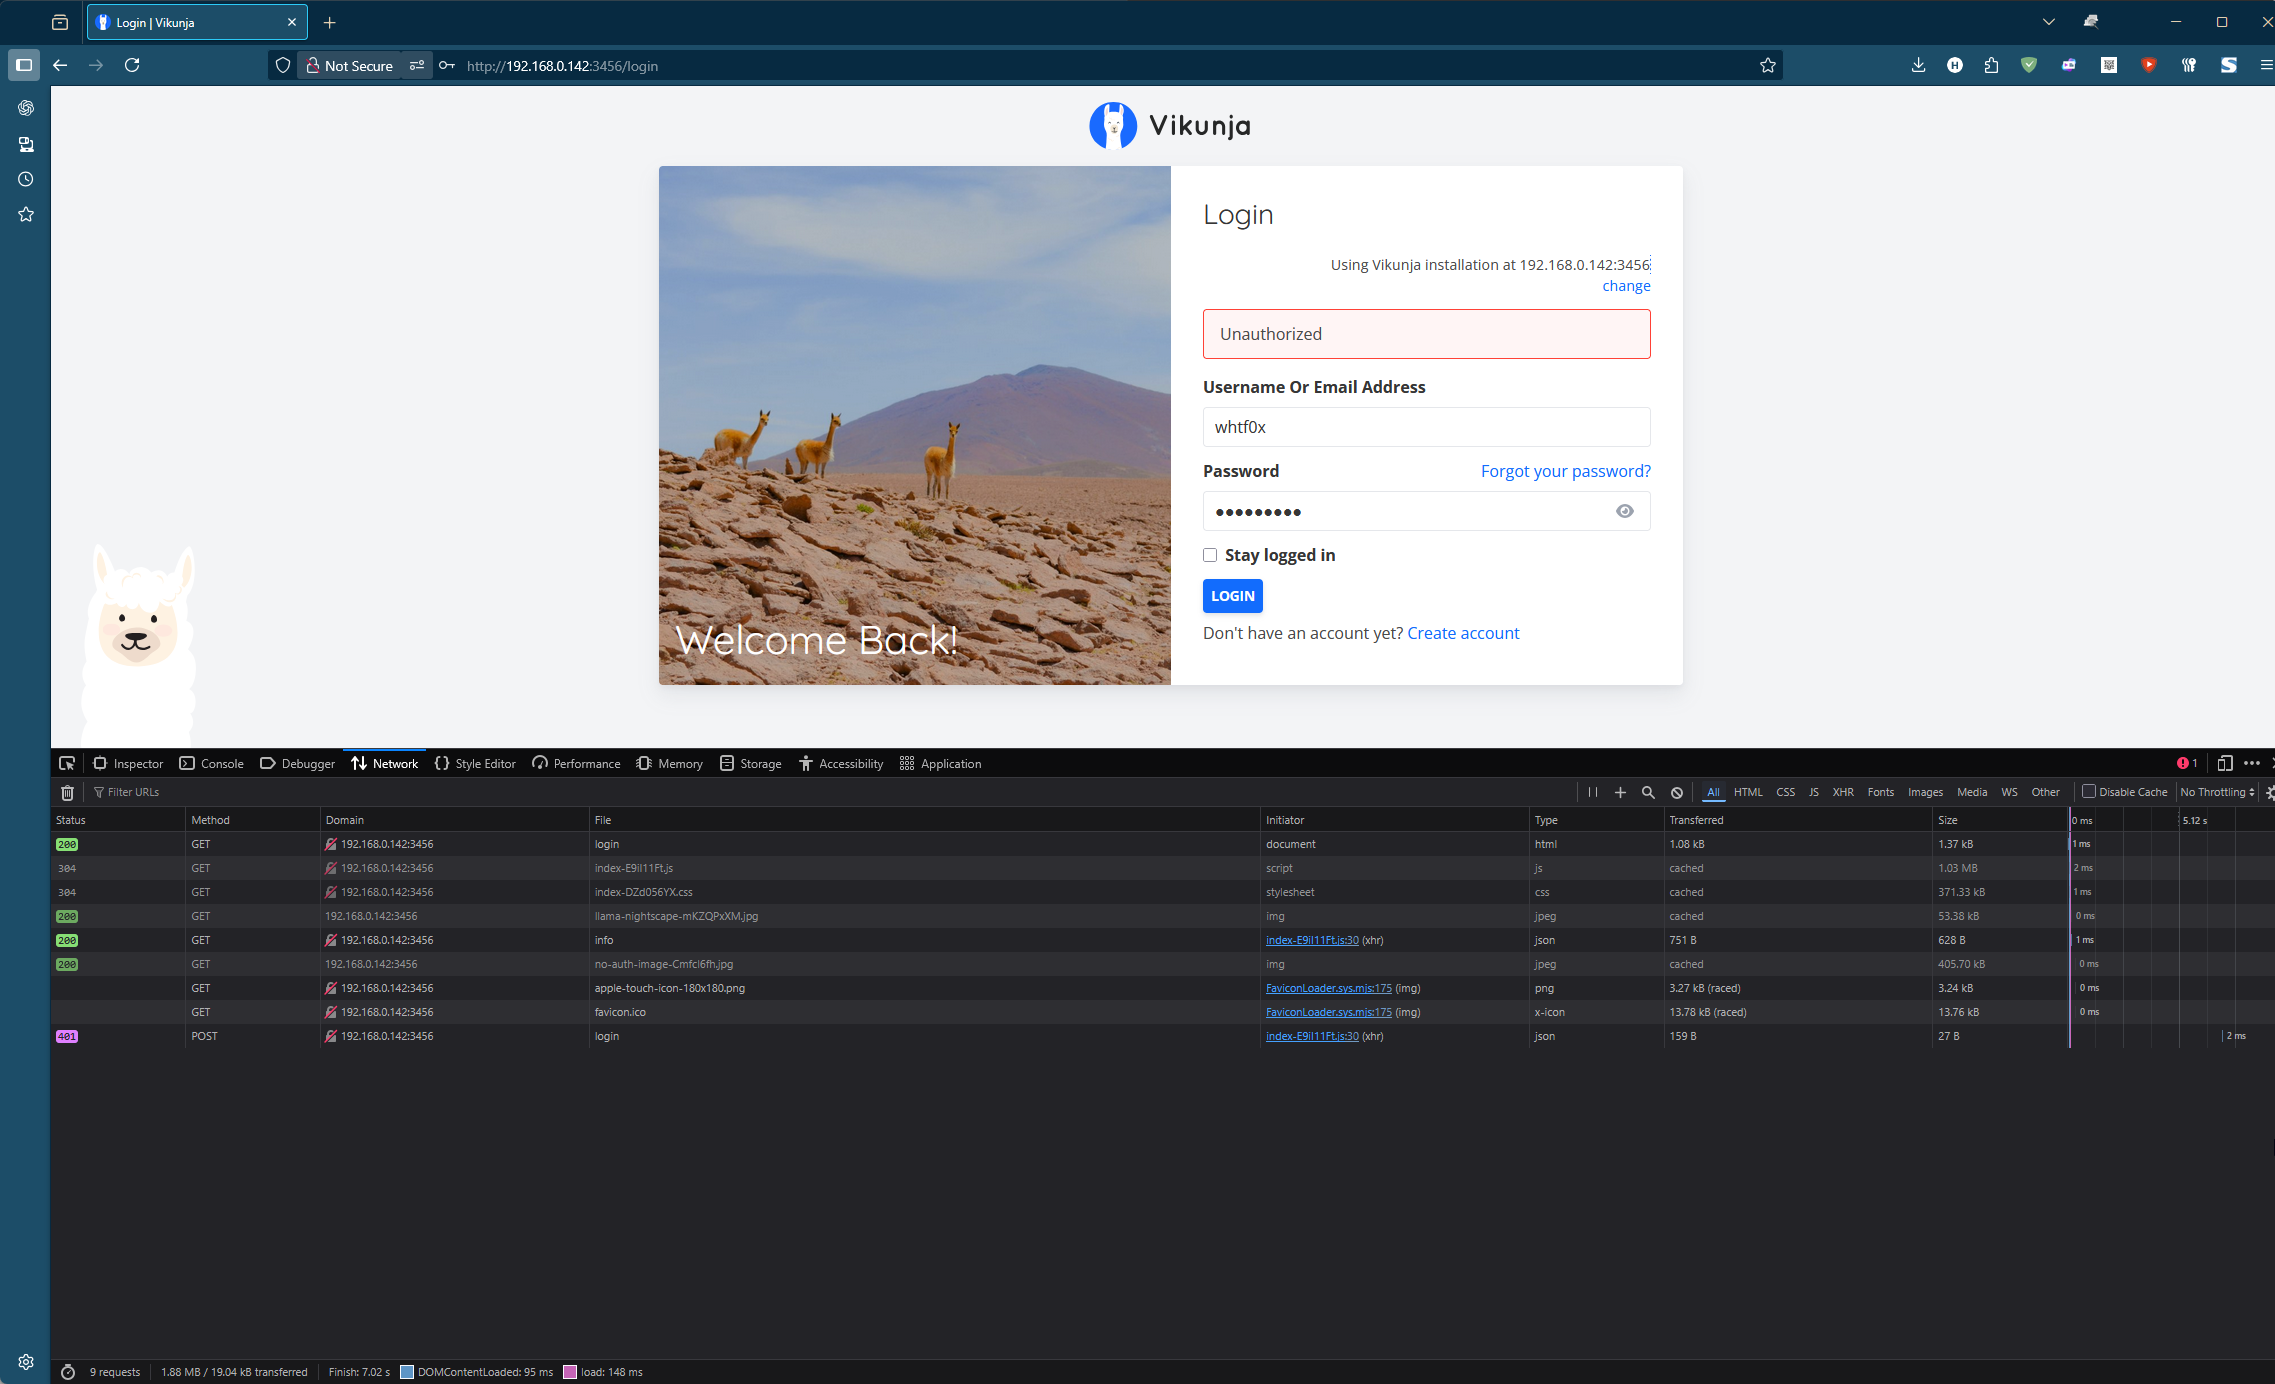Viewport: 2275px width, 1384px height.
Task: Open network search with the magnifier icon
Action: pos(1648,792)
